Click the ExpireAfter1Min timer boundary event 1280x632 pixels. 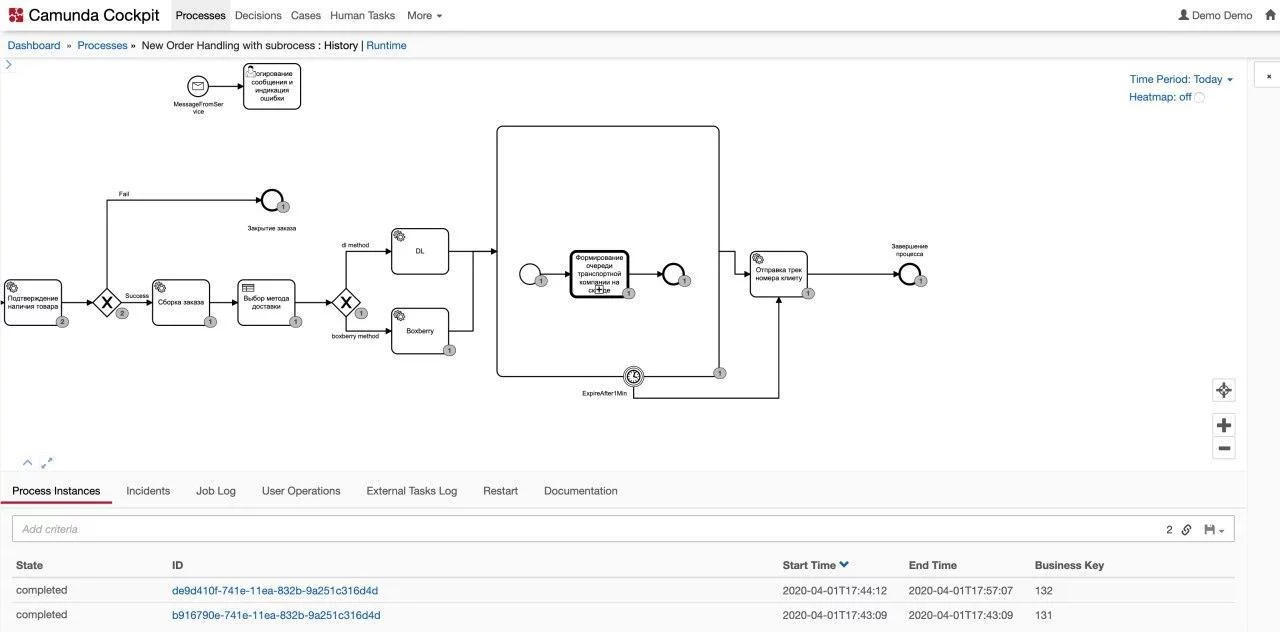tap(633, 376)
